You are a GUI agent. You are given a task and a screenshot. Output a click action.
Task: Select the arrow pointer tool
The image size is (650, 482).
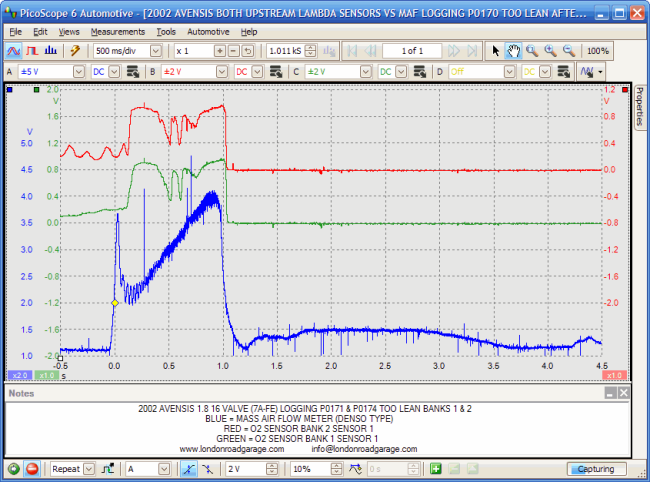coord(497,50)
